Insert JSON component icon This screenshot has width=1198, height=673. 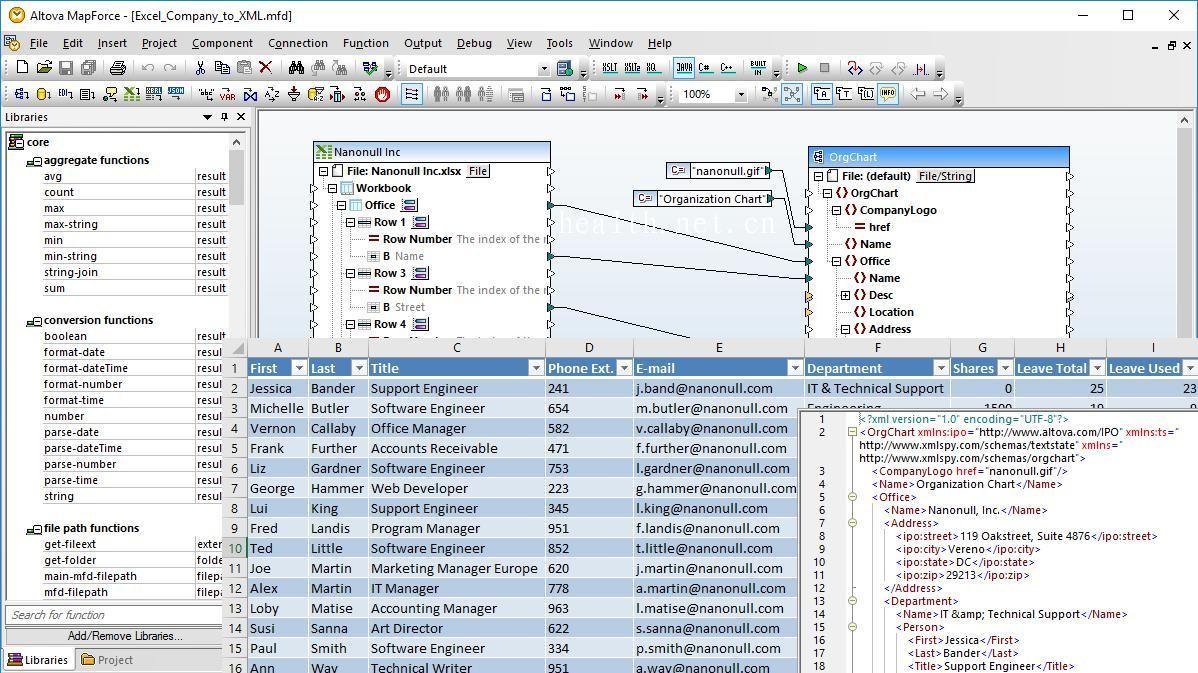pos(176,94)
